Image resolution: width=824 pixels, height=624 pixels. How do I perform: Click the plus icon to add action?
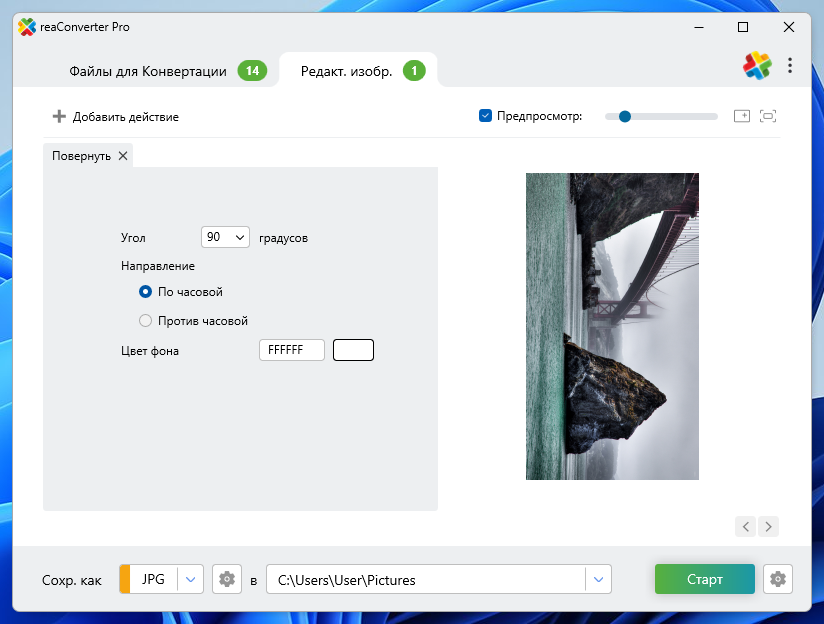point(59,117)
